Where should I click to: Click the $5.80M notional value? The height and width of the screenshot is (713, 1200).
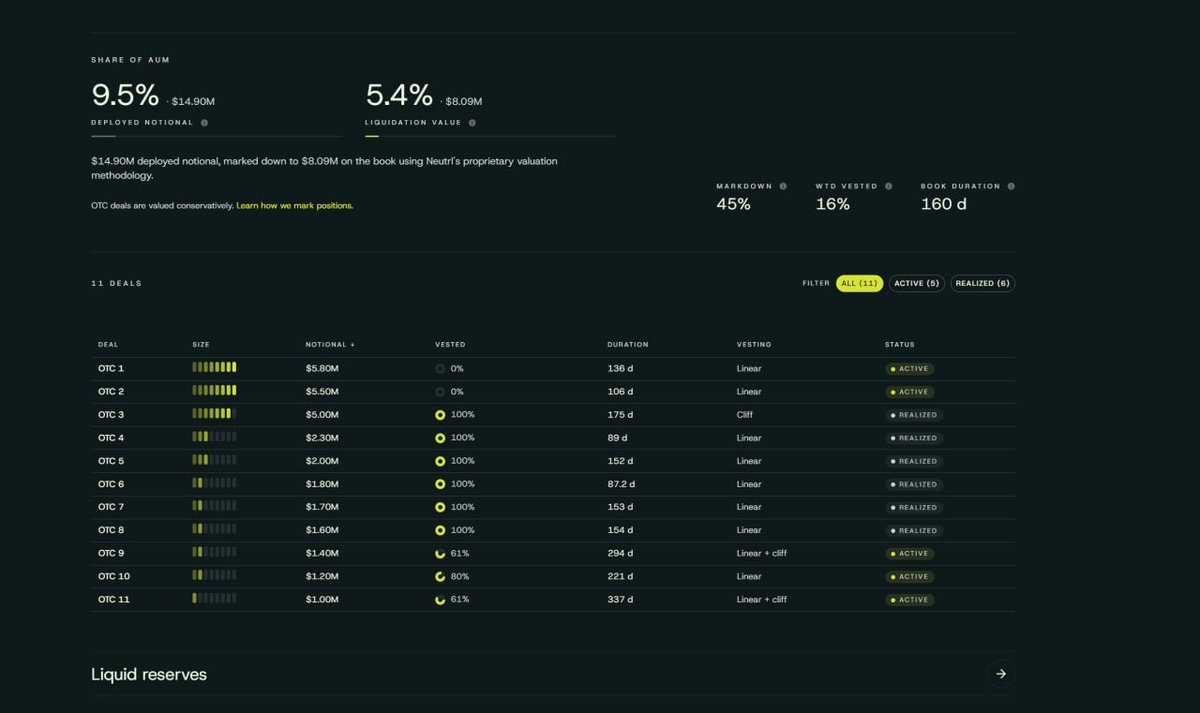click(x=322, y=369)
